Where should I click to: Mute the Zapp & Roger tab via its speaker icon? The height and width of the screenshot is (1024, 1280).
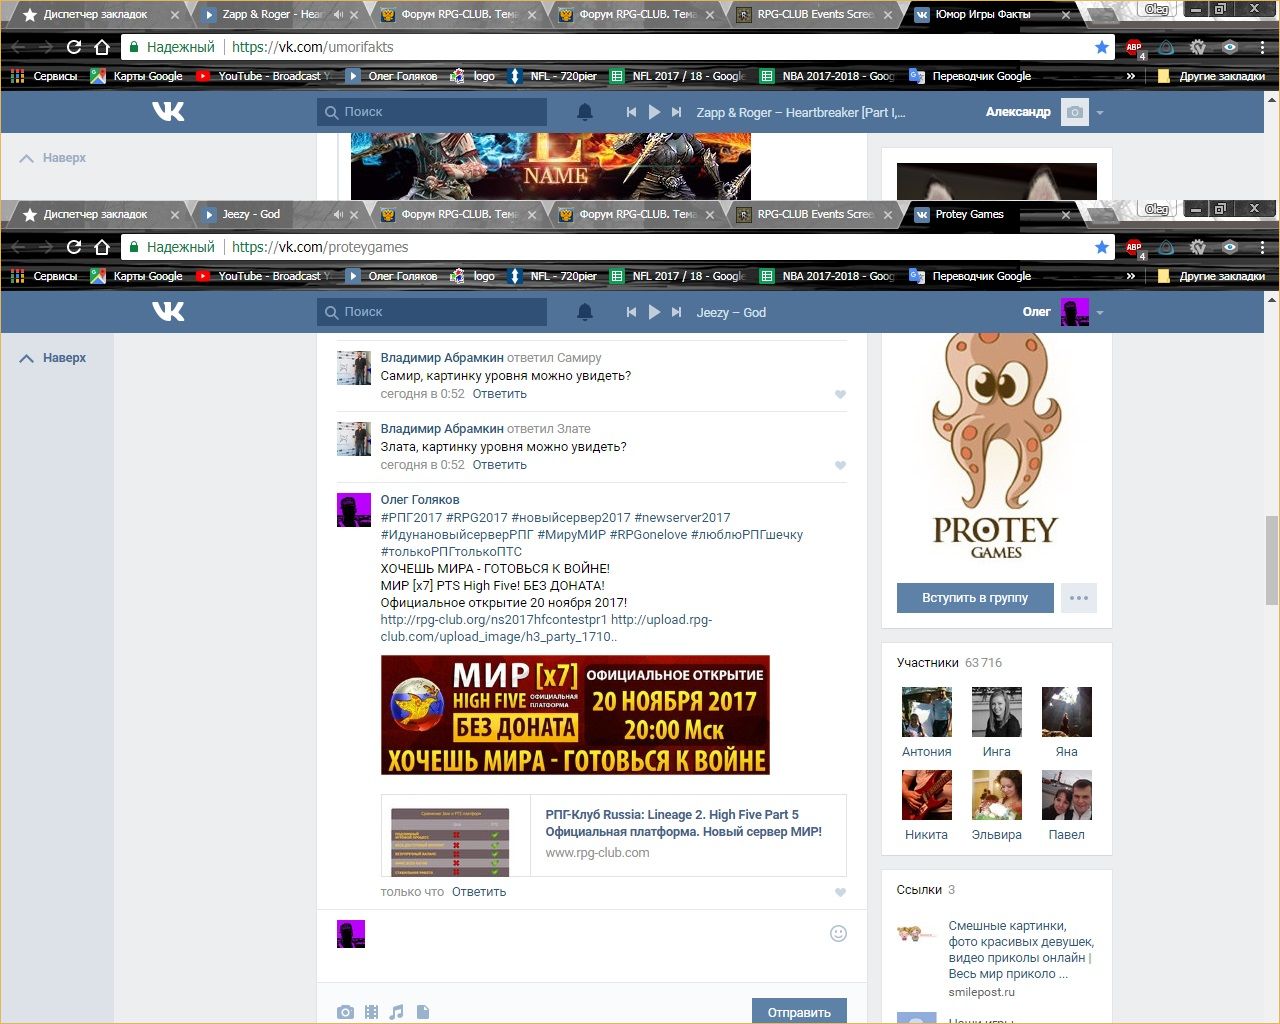tap(338, 14)
